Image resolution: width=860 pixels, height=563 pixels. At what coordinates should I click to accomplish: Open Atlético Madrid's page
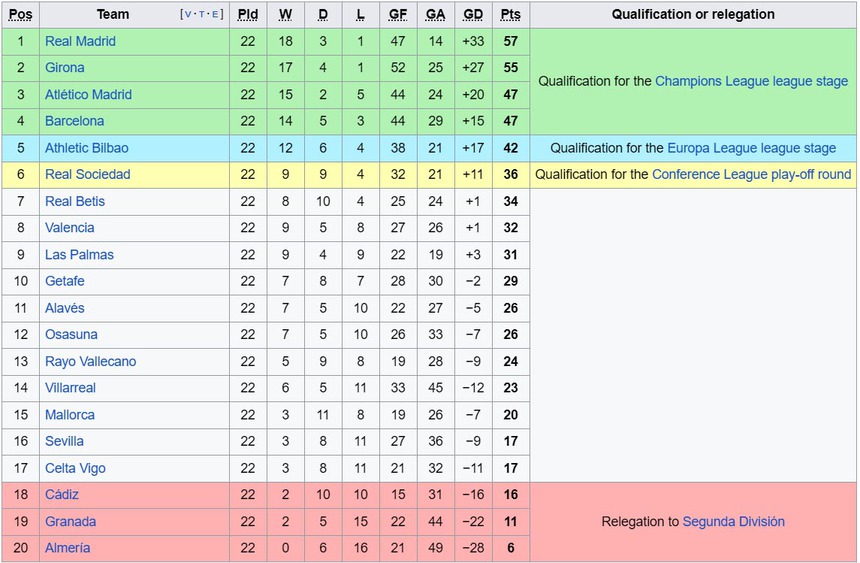click(88, 95)
